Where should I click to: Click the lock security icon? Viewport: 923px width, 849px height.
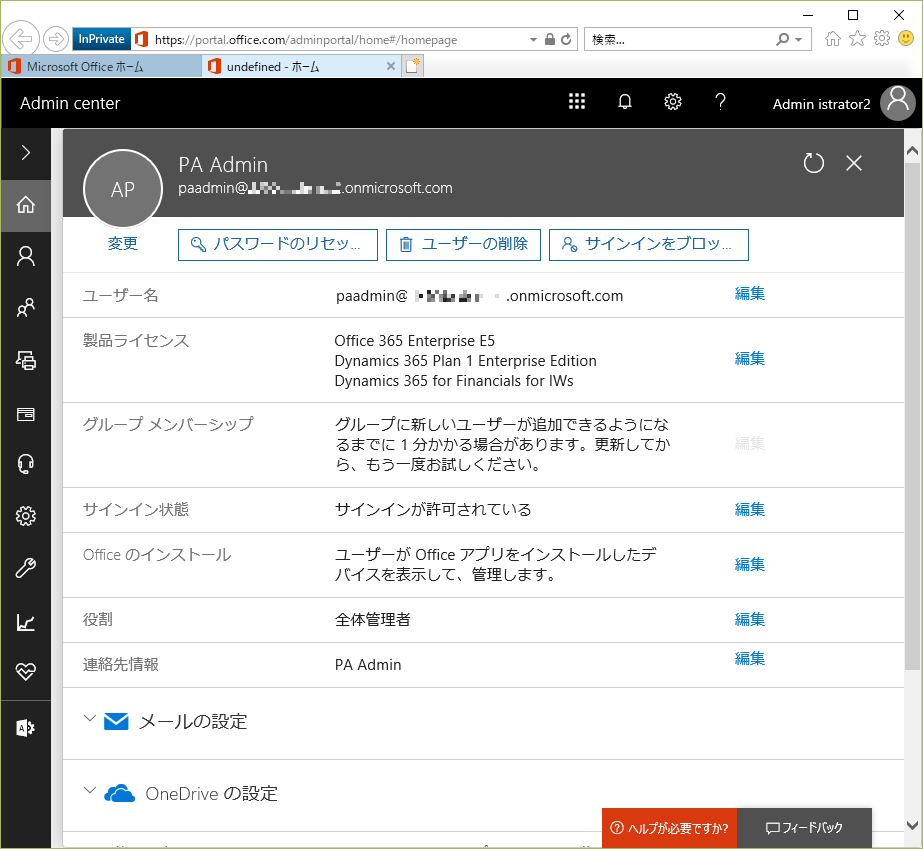point(550,39)
